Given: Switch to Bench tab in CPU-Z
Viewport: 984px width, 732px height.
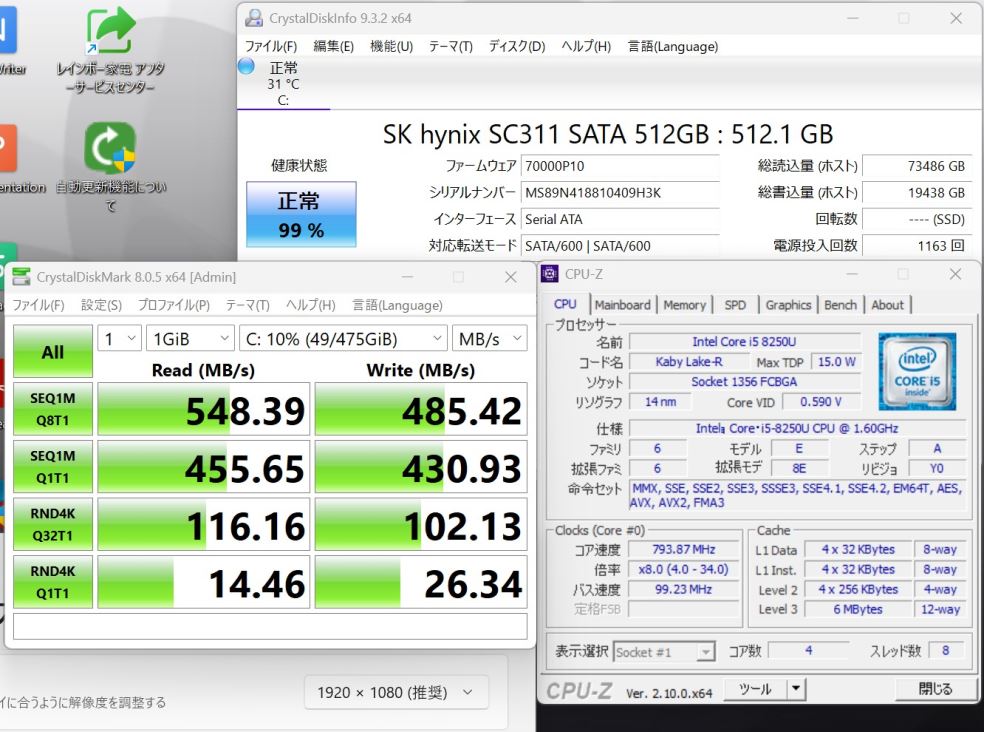Looking at the screenshot, I should [840, 305].
